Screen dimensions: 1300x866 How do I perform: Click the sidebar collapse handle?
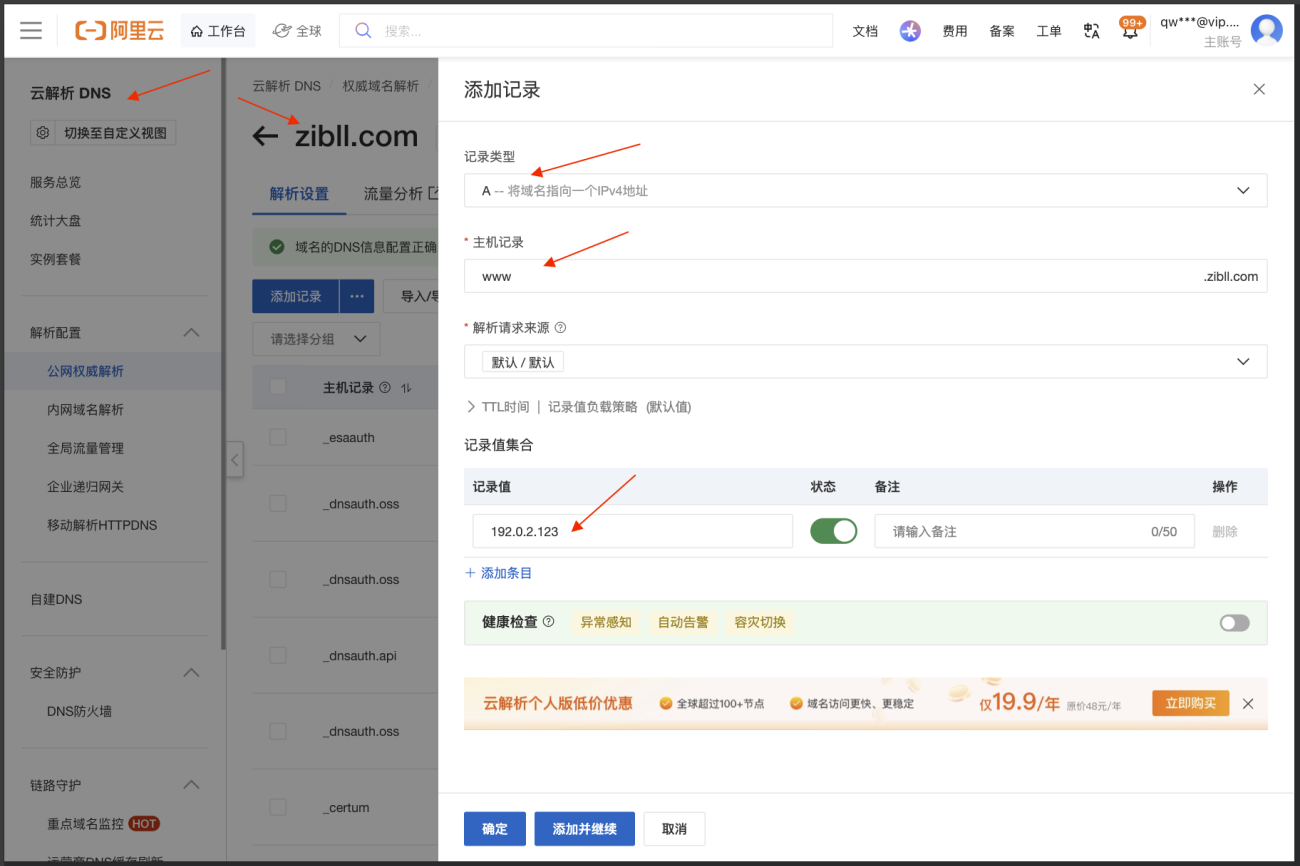pos(234,460)
